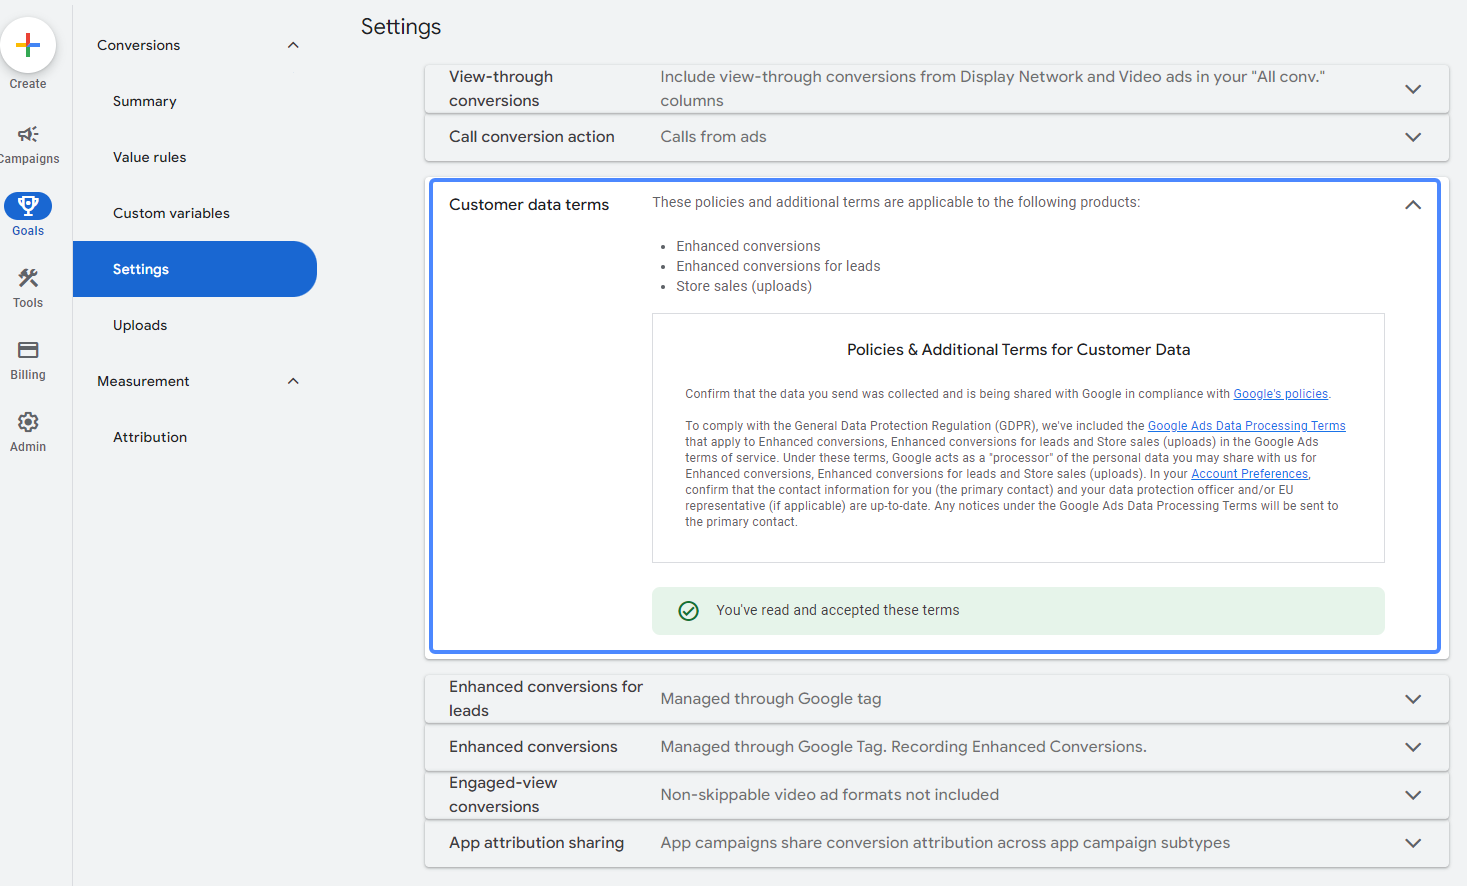Click 'You've read and accepted these terms'

click(x=837, y=610)
